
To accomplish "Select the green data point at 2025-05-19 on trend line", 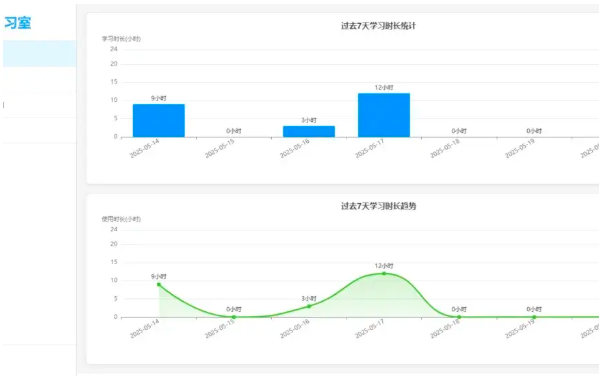I will coord(534,317).
